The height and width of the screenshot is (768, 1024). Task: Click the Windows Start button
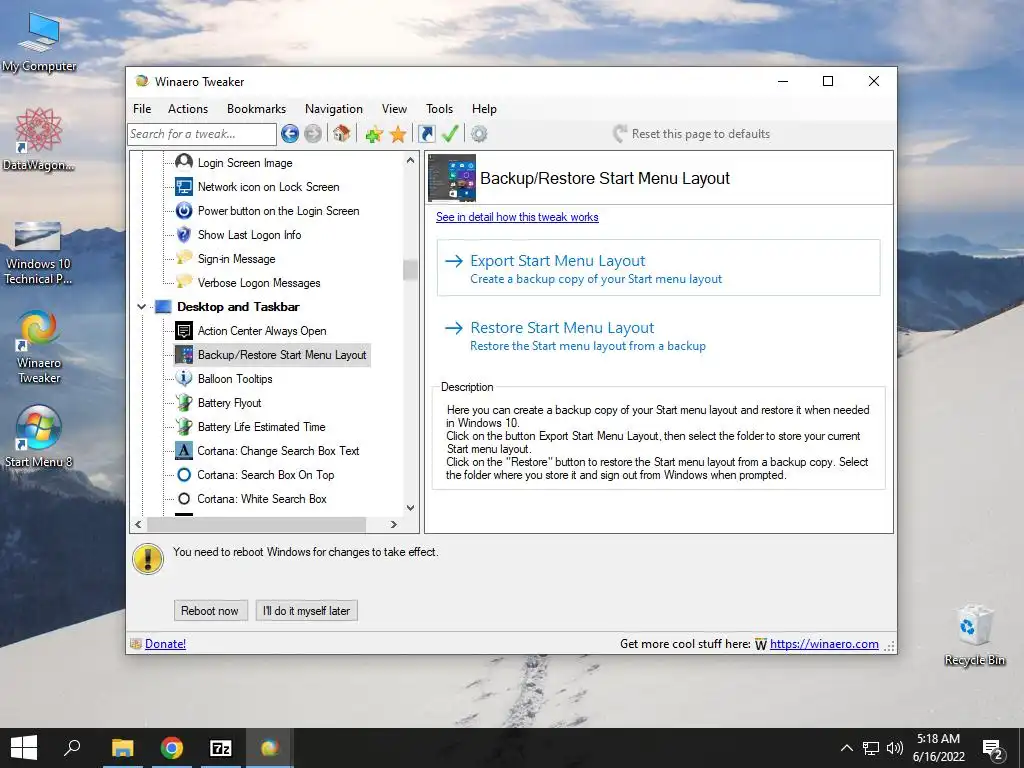(24, 748)
